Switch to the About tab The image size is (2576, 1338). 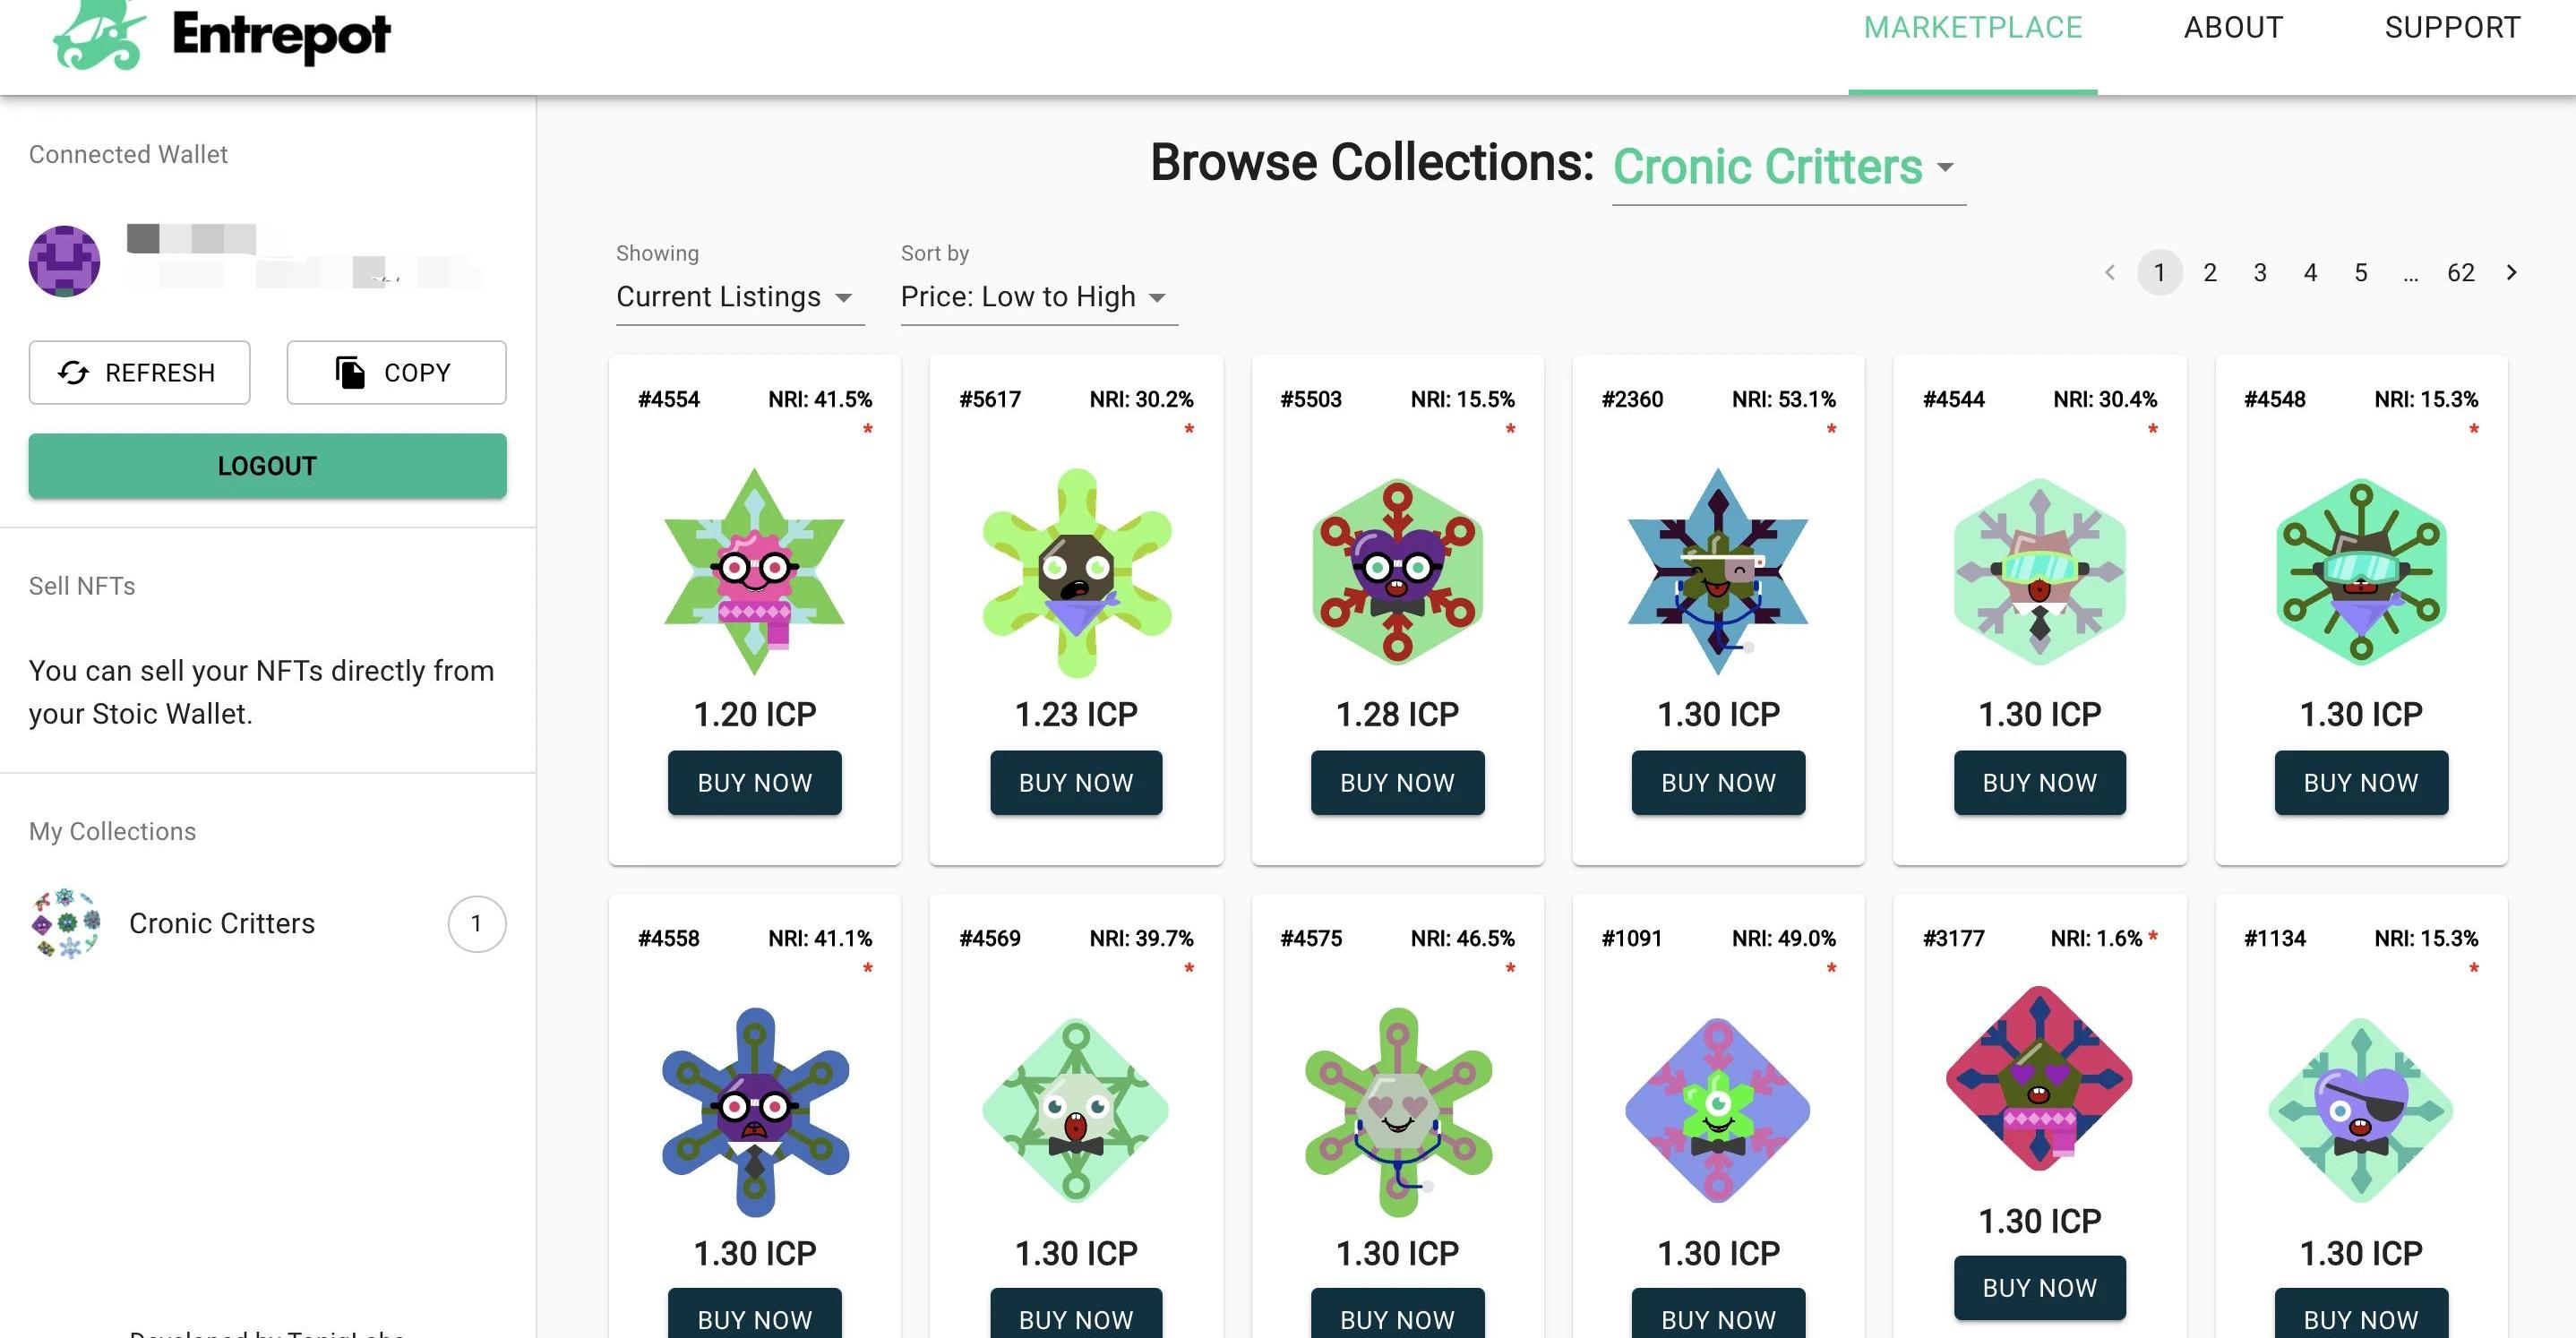pos(2233,28)
